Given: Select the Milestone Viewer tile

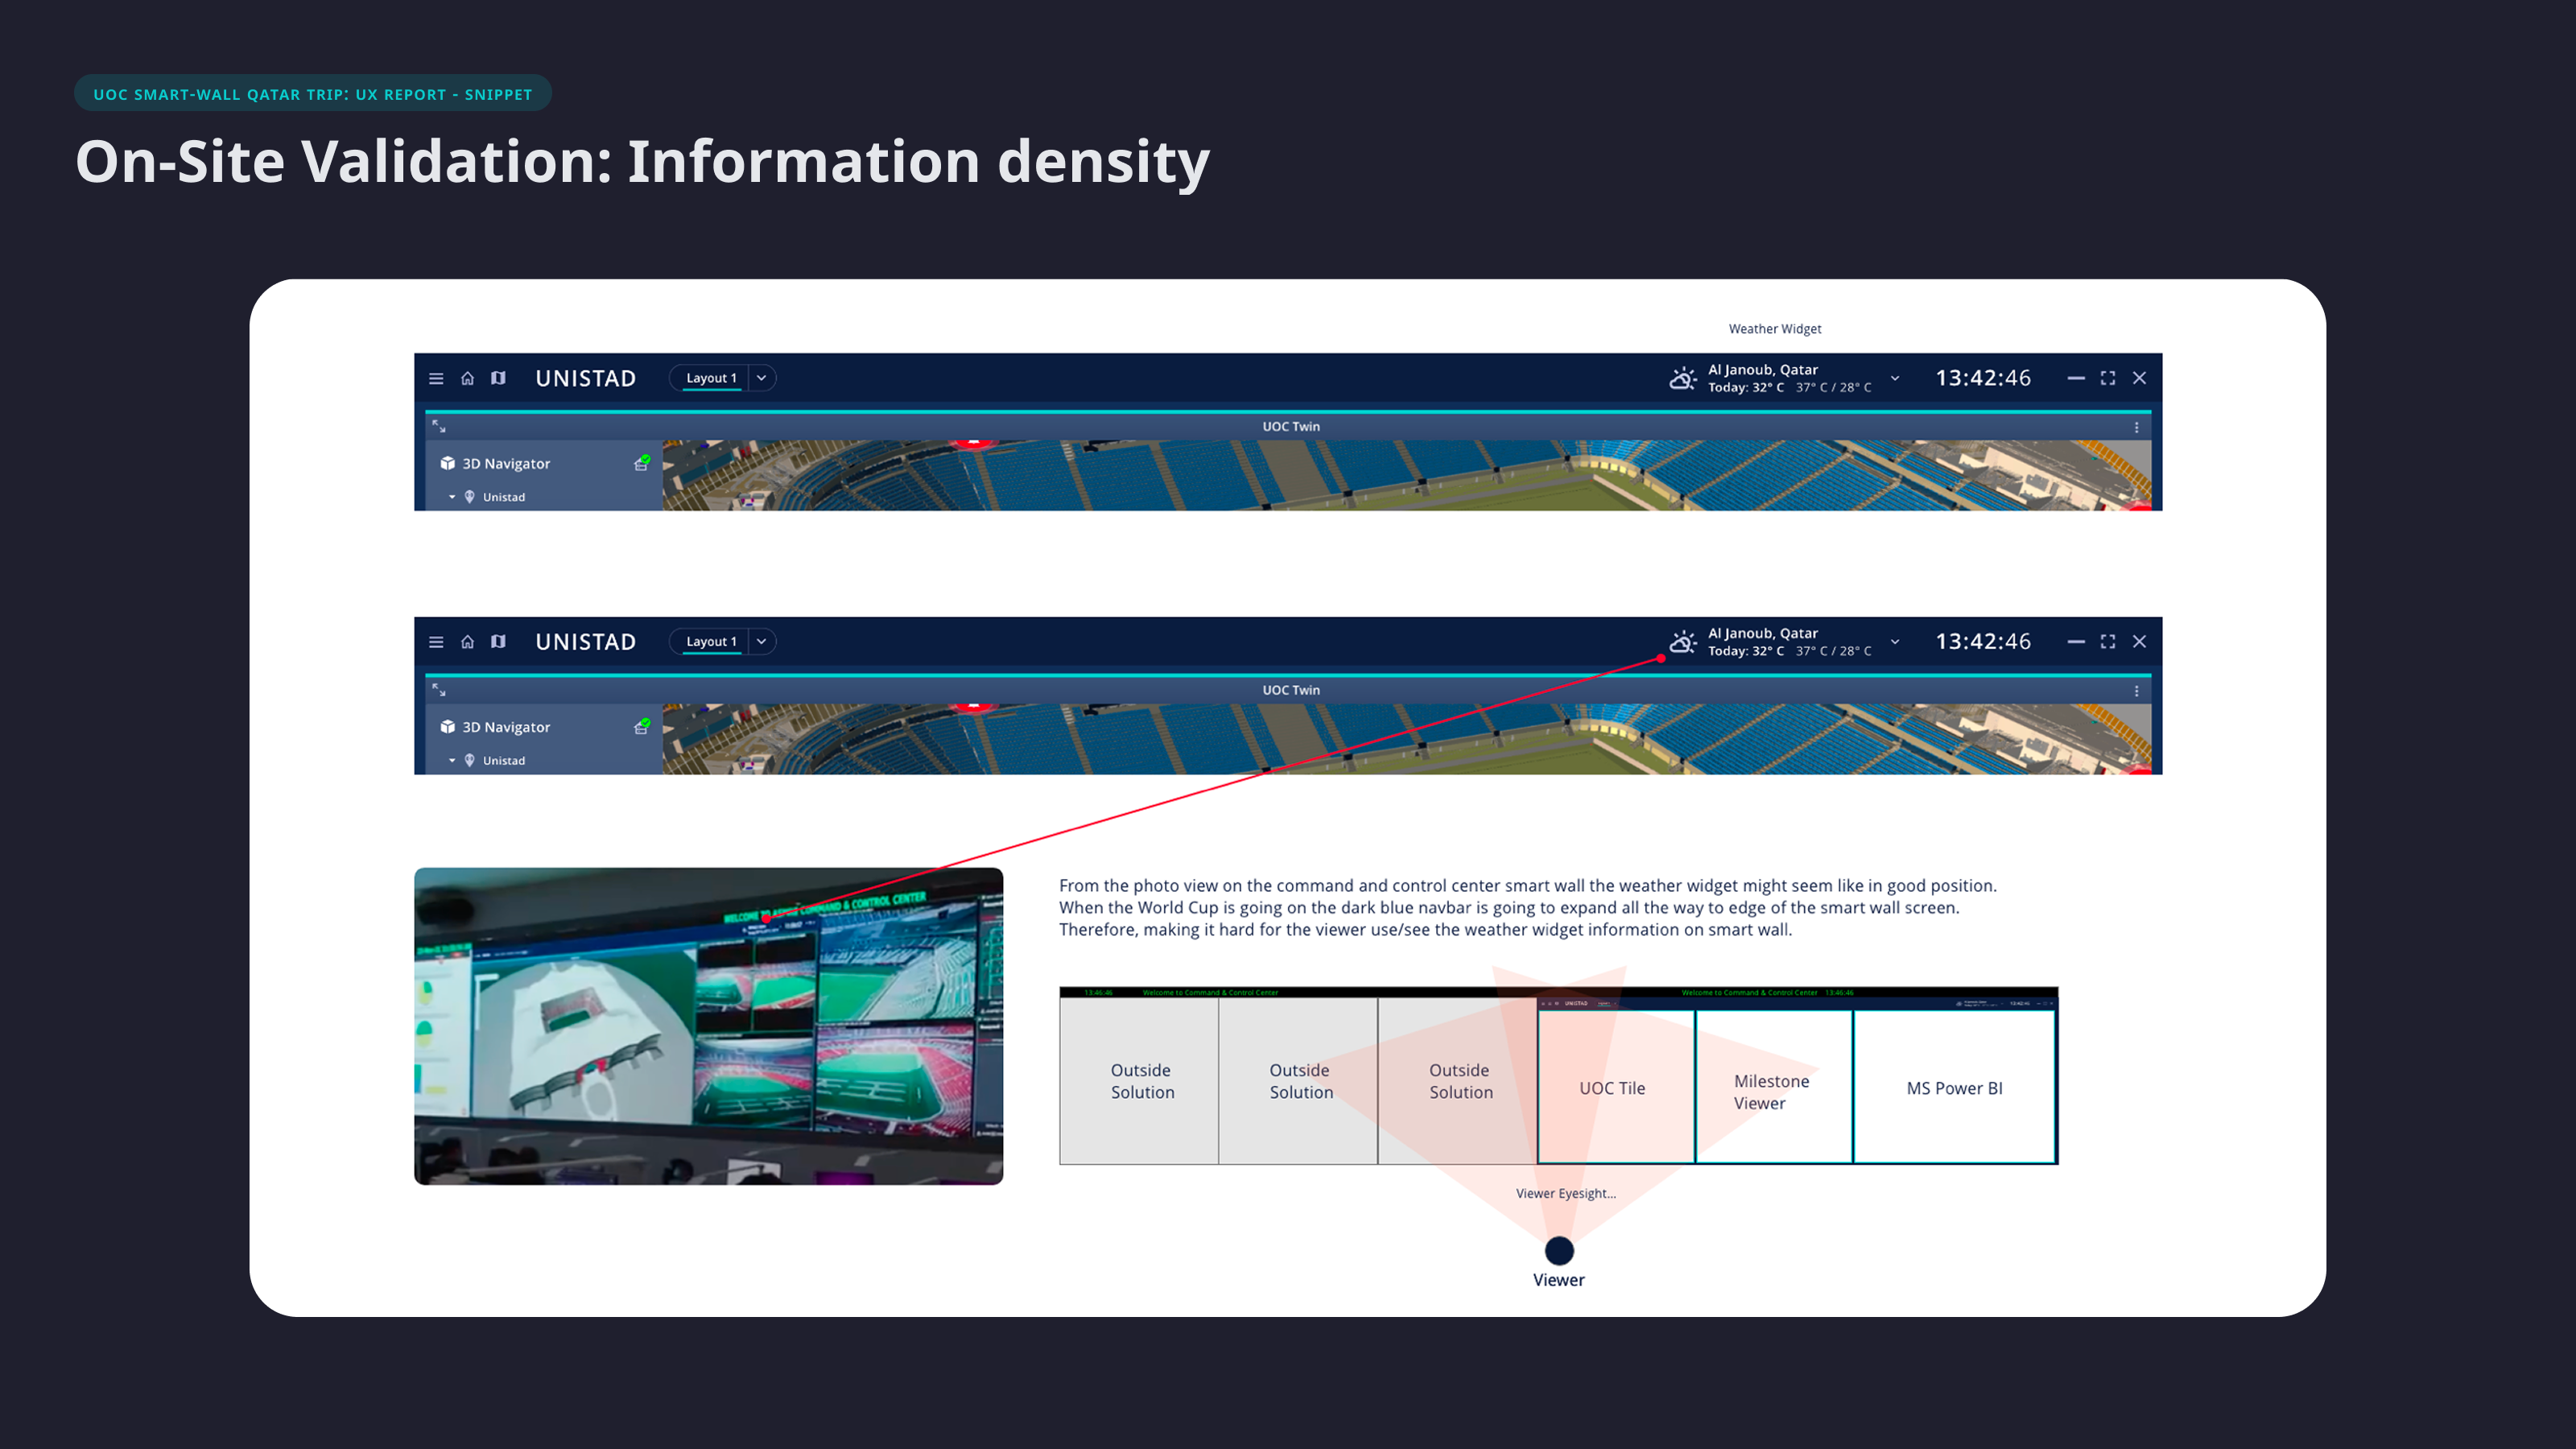Looking at the screenshot, I should (1771, 1091).
